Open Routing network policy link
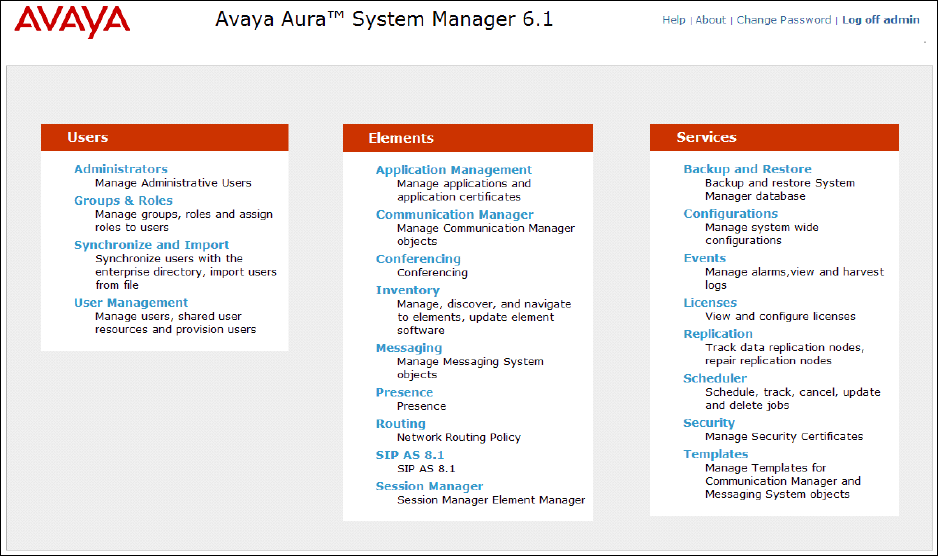938x556 pixels. pos(400,424)
